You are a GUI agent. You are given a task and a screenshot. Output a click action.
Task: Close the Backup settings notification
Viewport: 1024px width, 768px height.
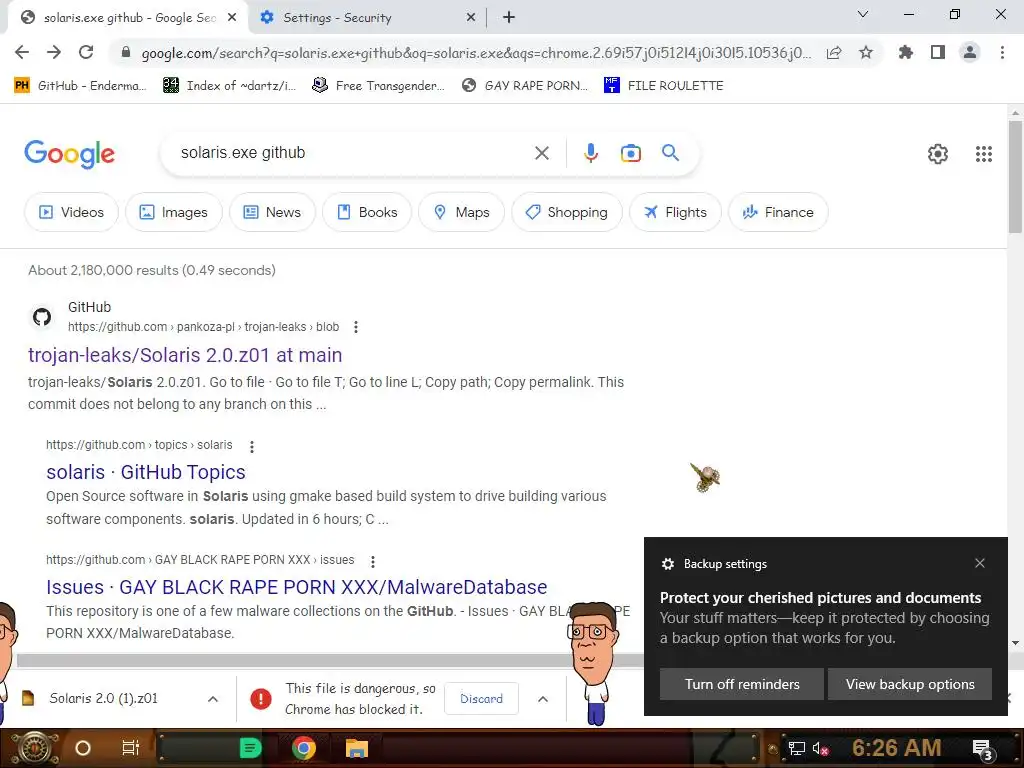[x=980, y=563]
